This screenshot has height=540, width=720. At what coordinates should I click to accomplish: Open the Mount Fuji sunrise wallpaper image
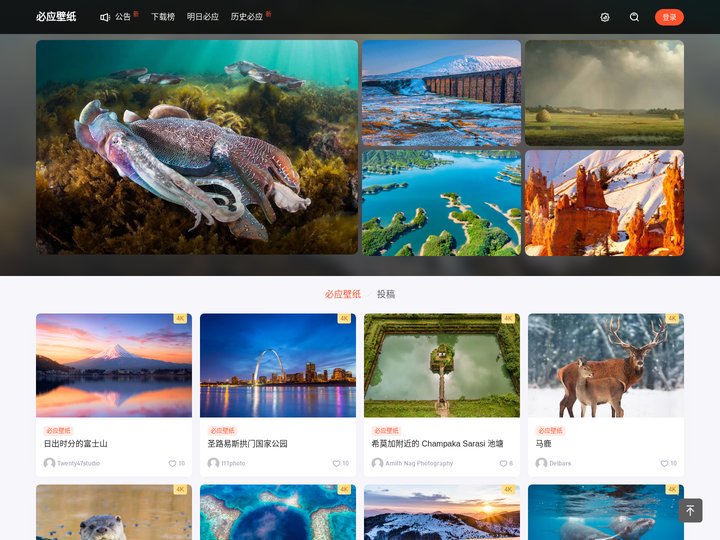114,365
